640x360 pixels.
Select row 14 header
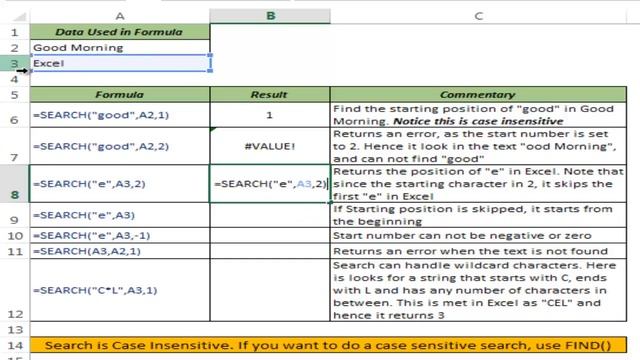(15, 345)
